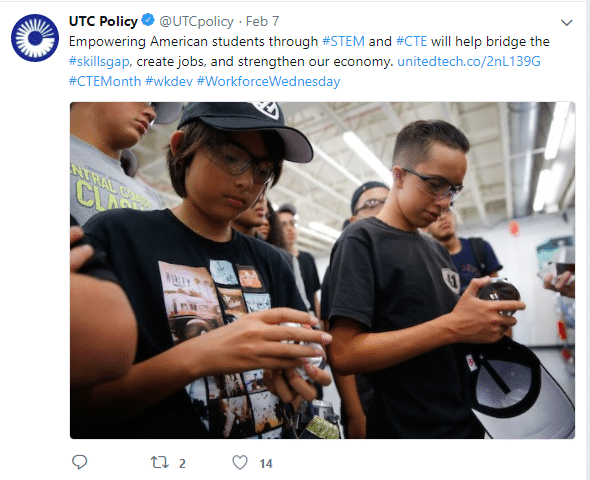Viewport: 590px width, 480px height.
Task: Visit the unitedtech.co/2nL139G link
Action: click(469, 61)
